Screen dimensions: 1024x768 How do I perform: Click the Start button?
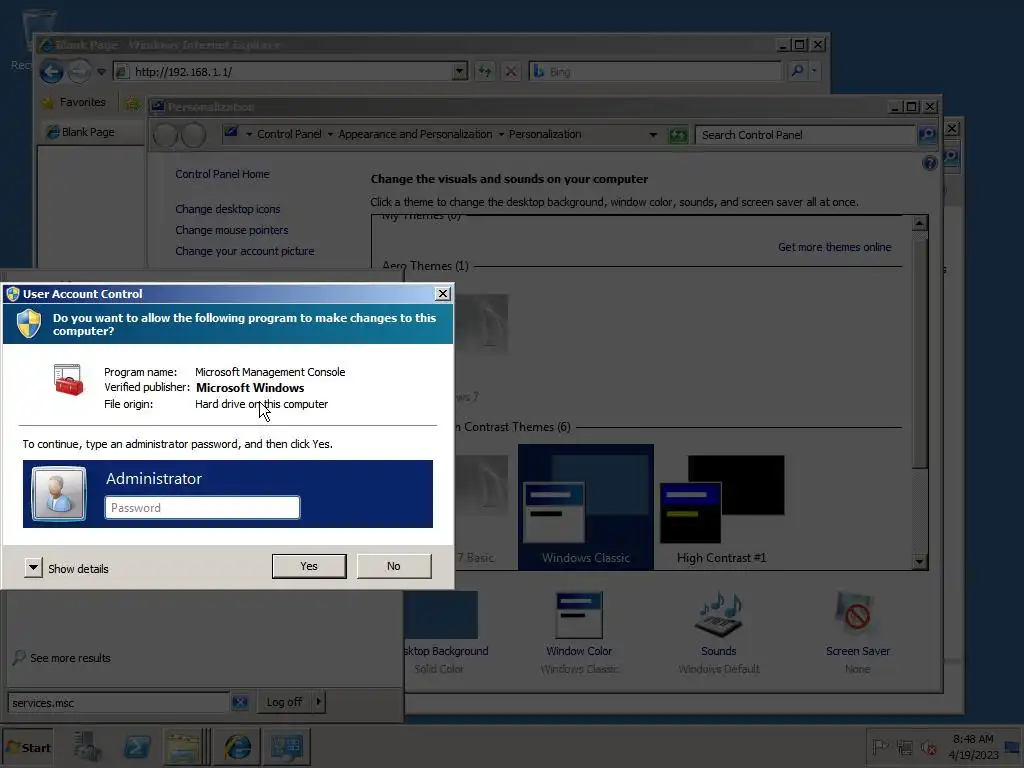[x=28, y=747]
